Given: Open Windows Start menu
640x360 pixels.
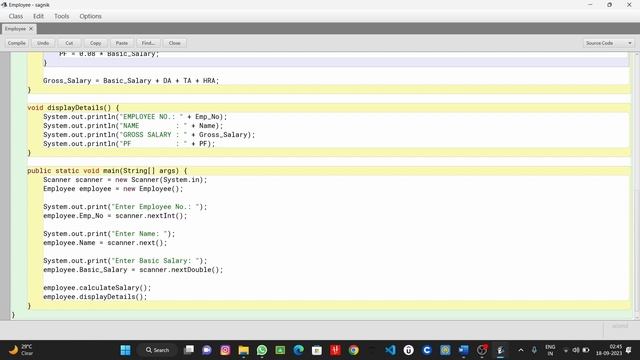Looking at the screenshot, I should tap(125, 350).
